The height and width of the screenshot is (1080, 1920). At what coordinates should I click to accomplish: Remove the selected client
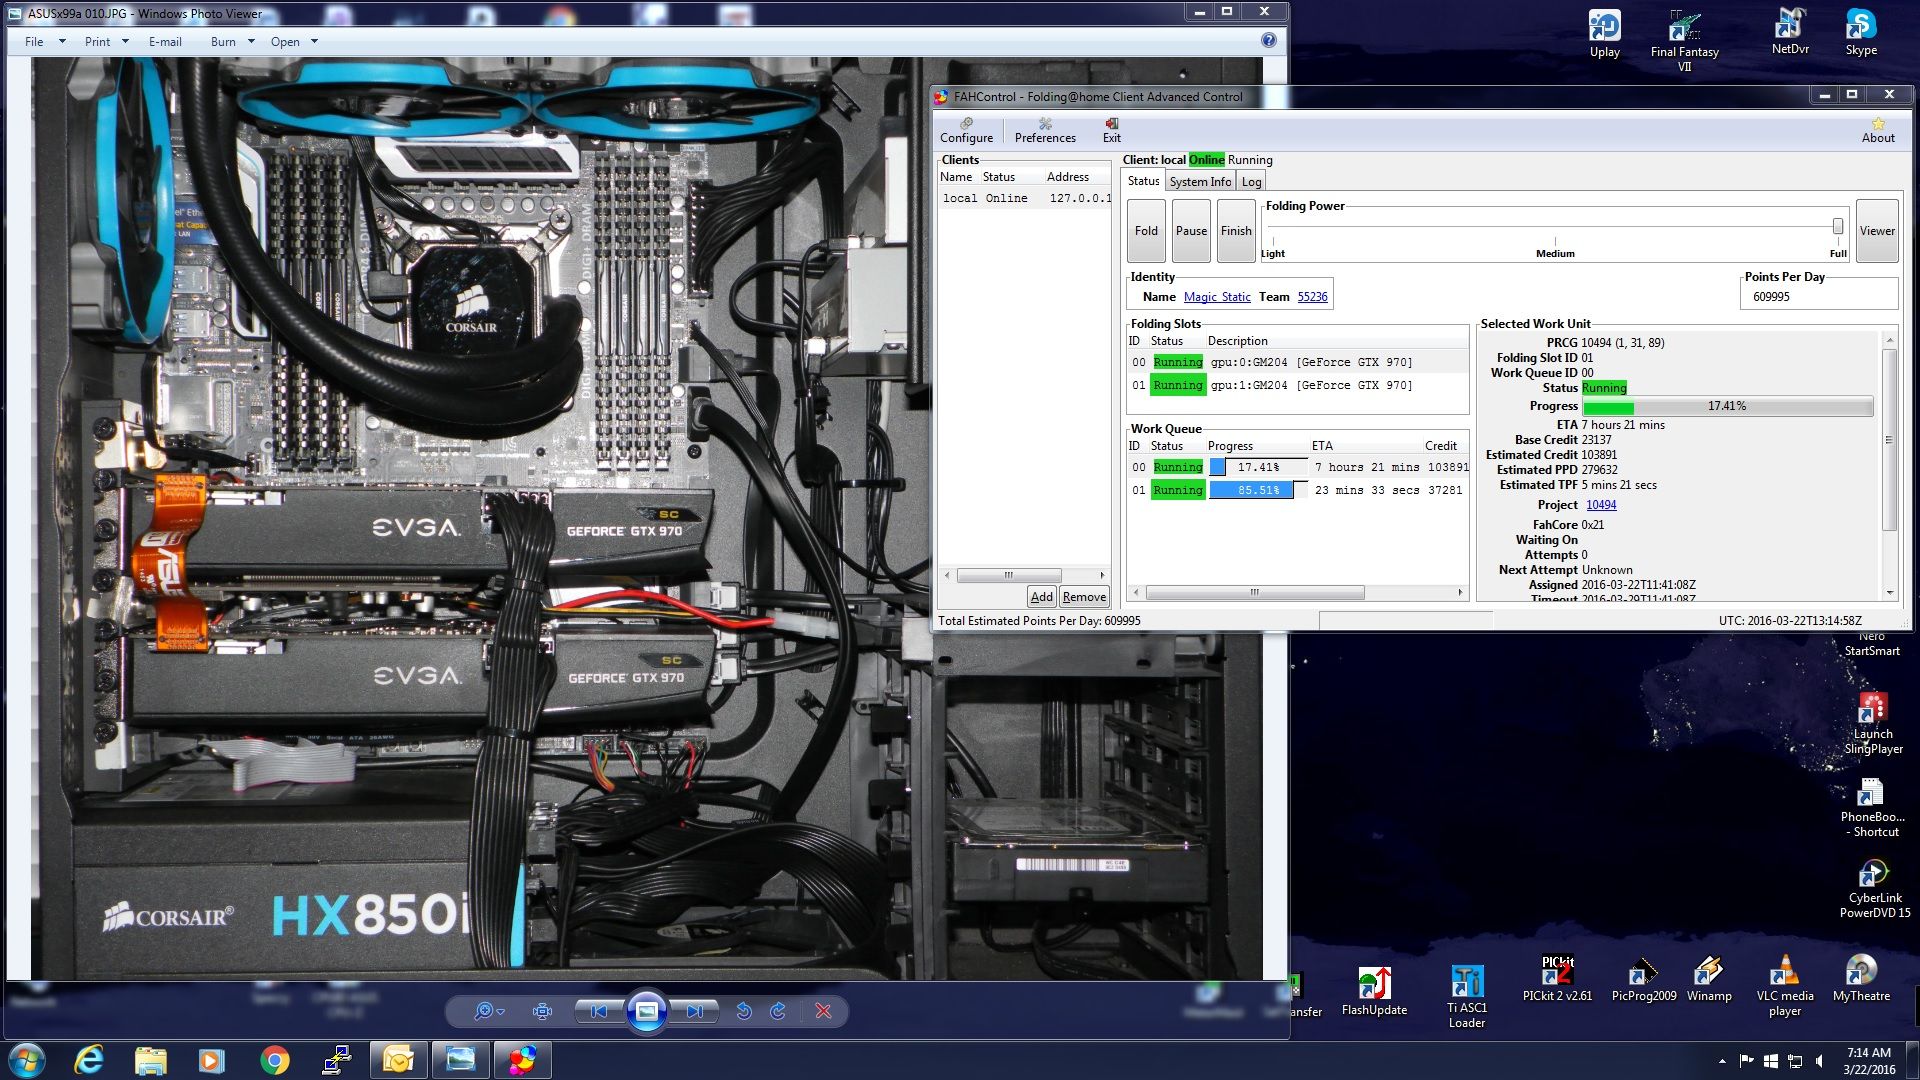pyautogui.click(x=1084, y=597)
